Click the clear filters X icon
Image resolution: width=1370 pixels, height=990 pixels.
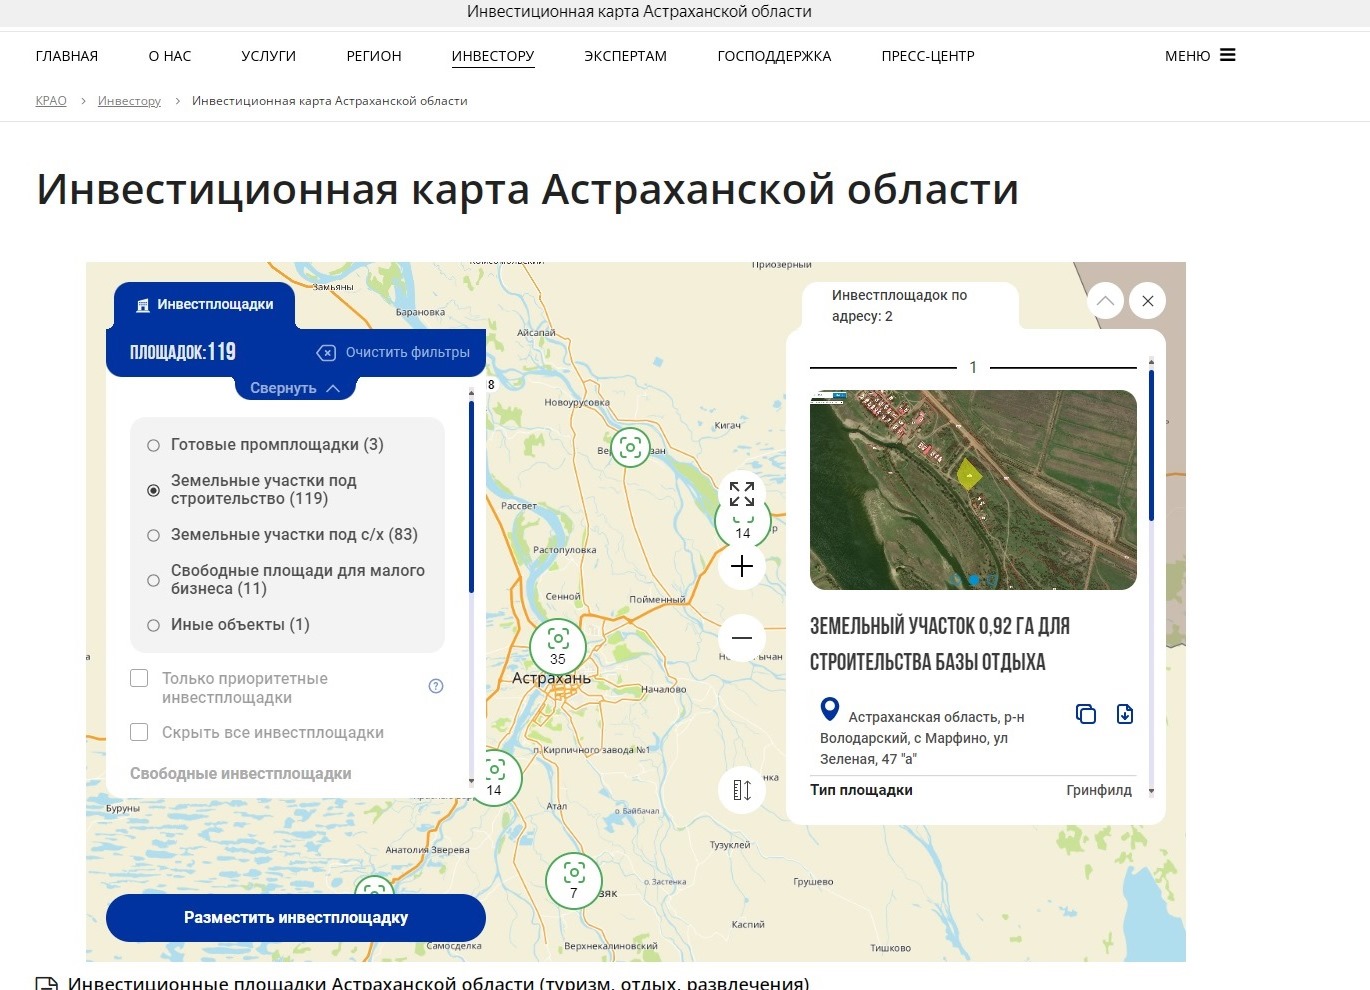pyautogui.click(x=326, y=352)
